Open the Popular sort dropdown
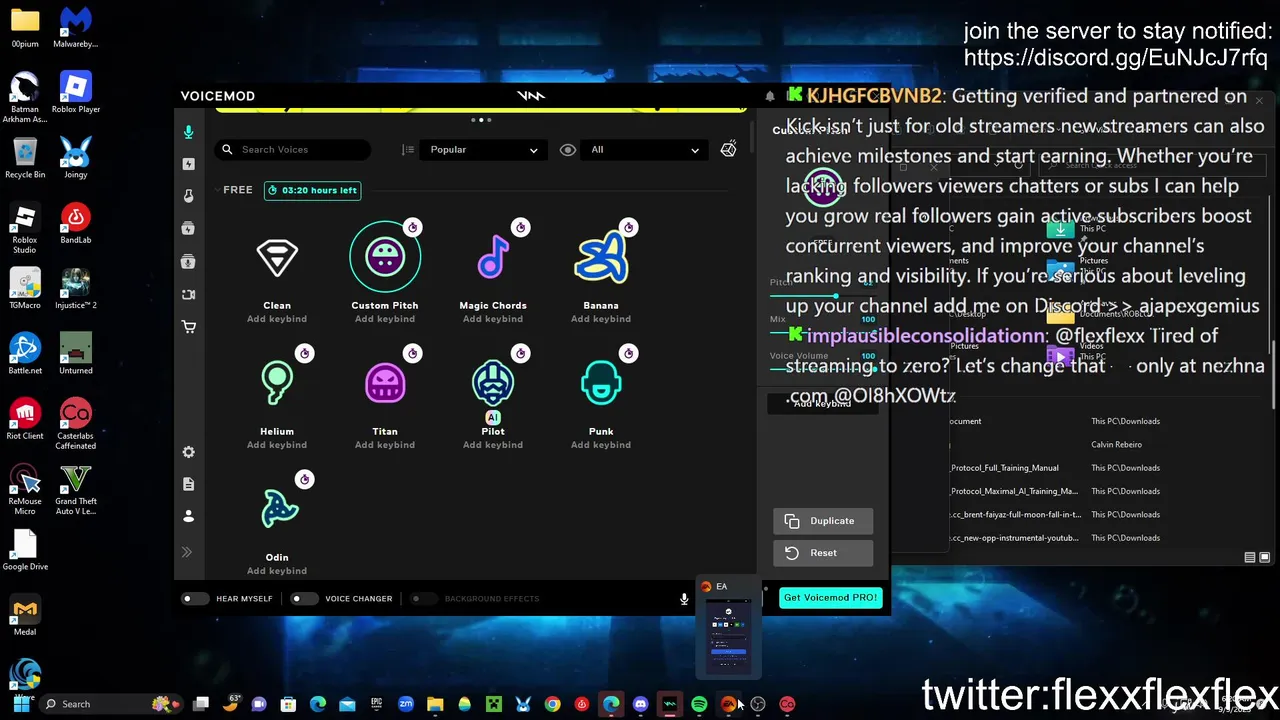1280x720 pixels. pyautogui.click(x=483, y=150)
